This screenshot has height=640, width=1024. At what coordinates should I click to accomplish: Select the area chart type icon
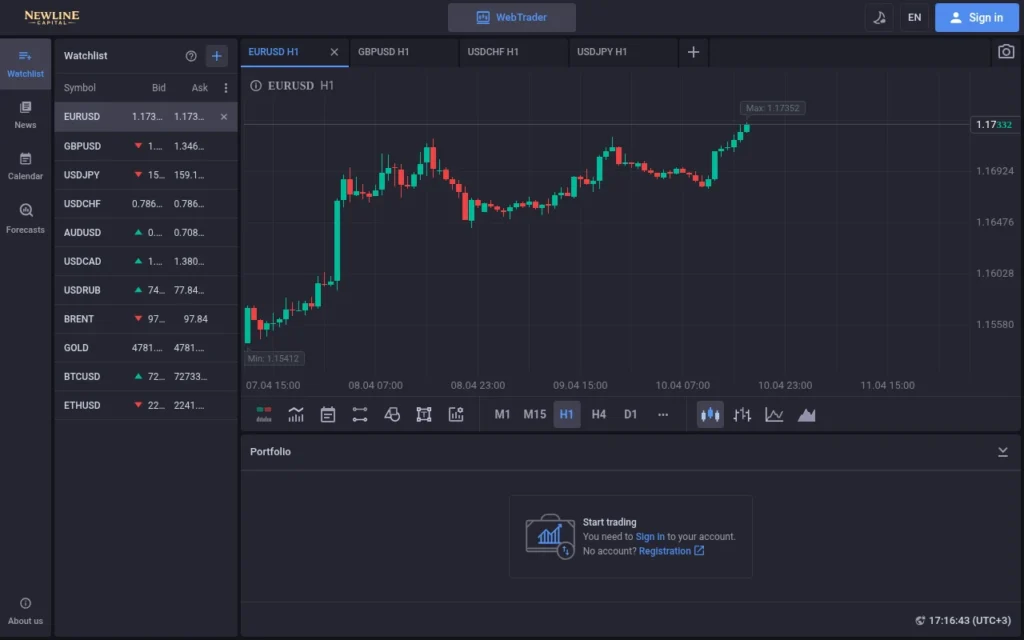[x=807, y=413]
